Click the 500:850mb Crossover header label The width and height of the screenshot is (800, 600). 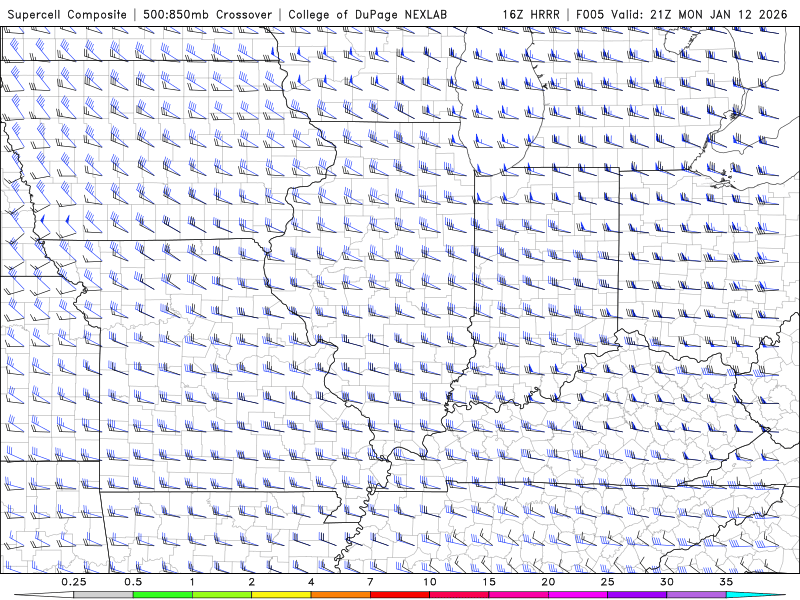pyautogui.click(x=208, y=14)
